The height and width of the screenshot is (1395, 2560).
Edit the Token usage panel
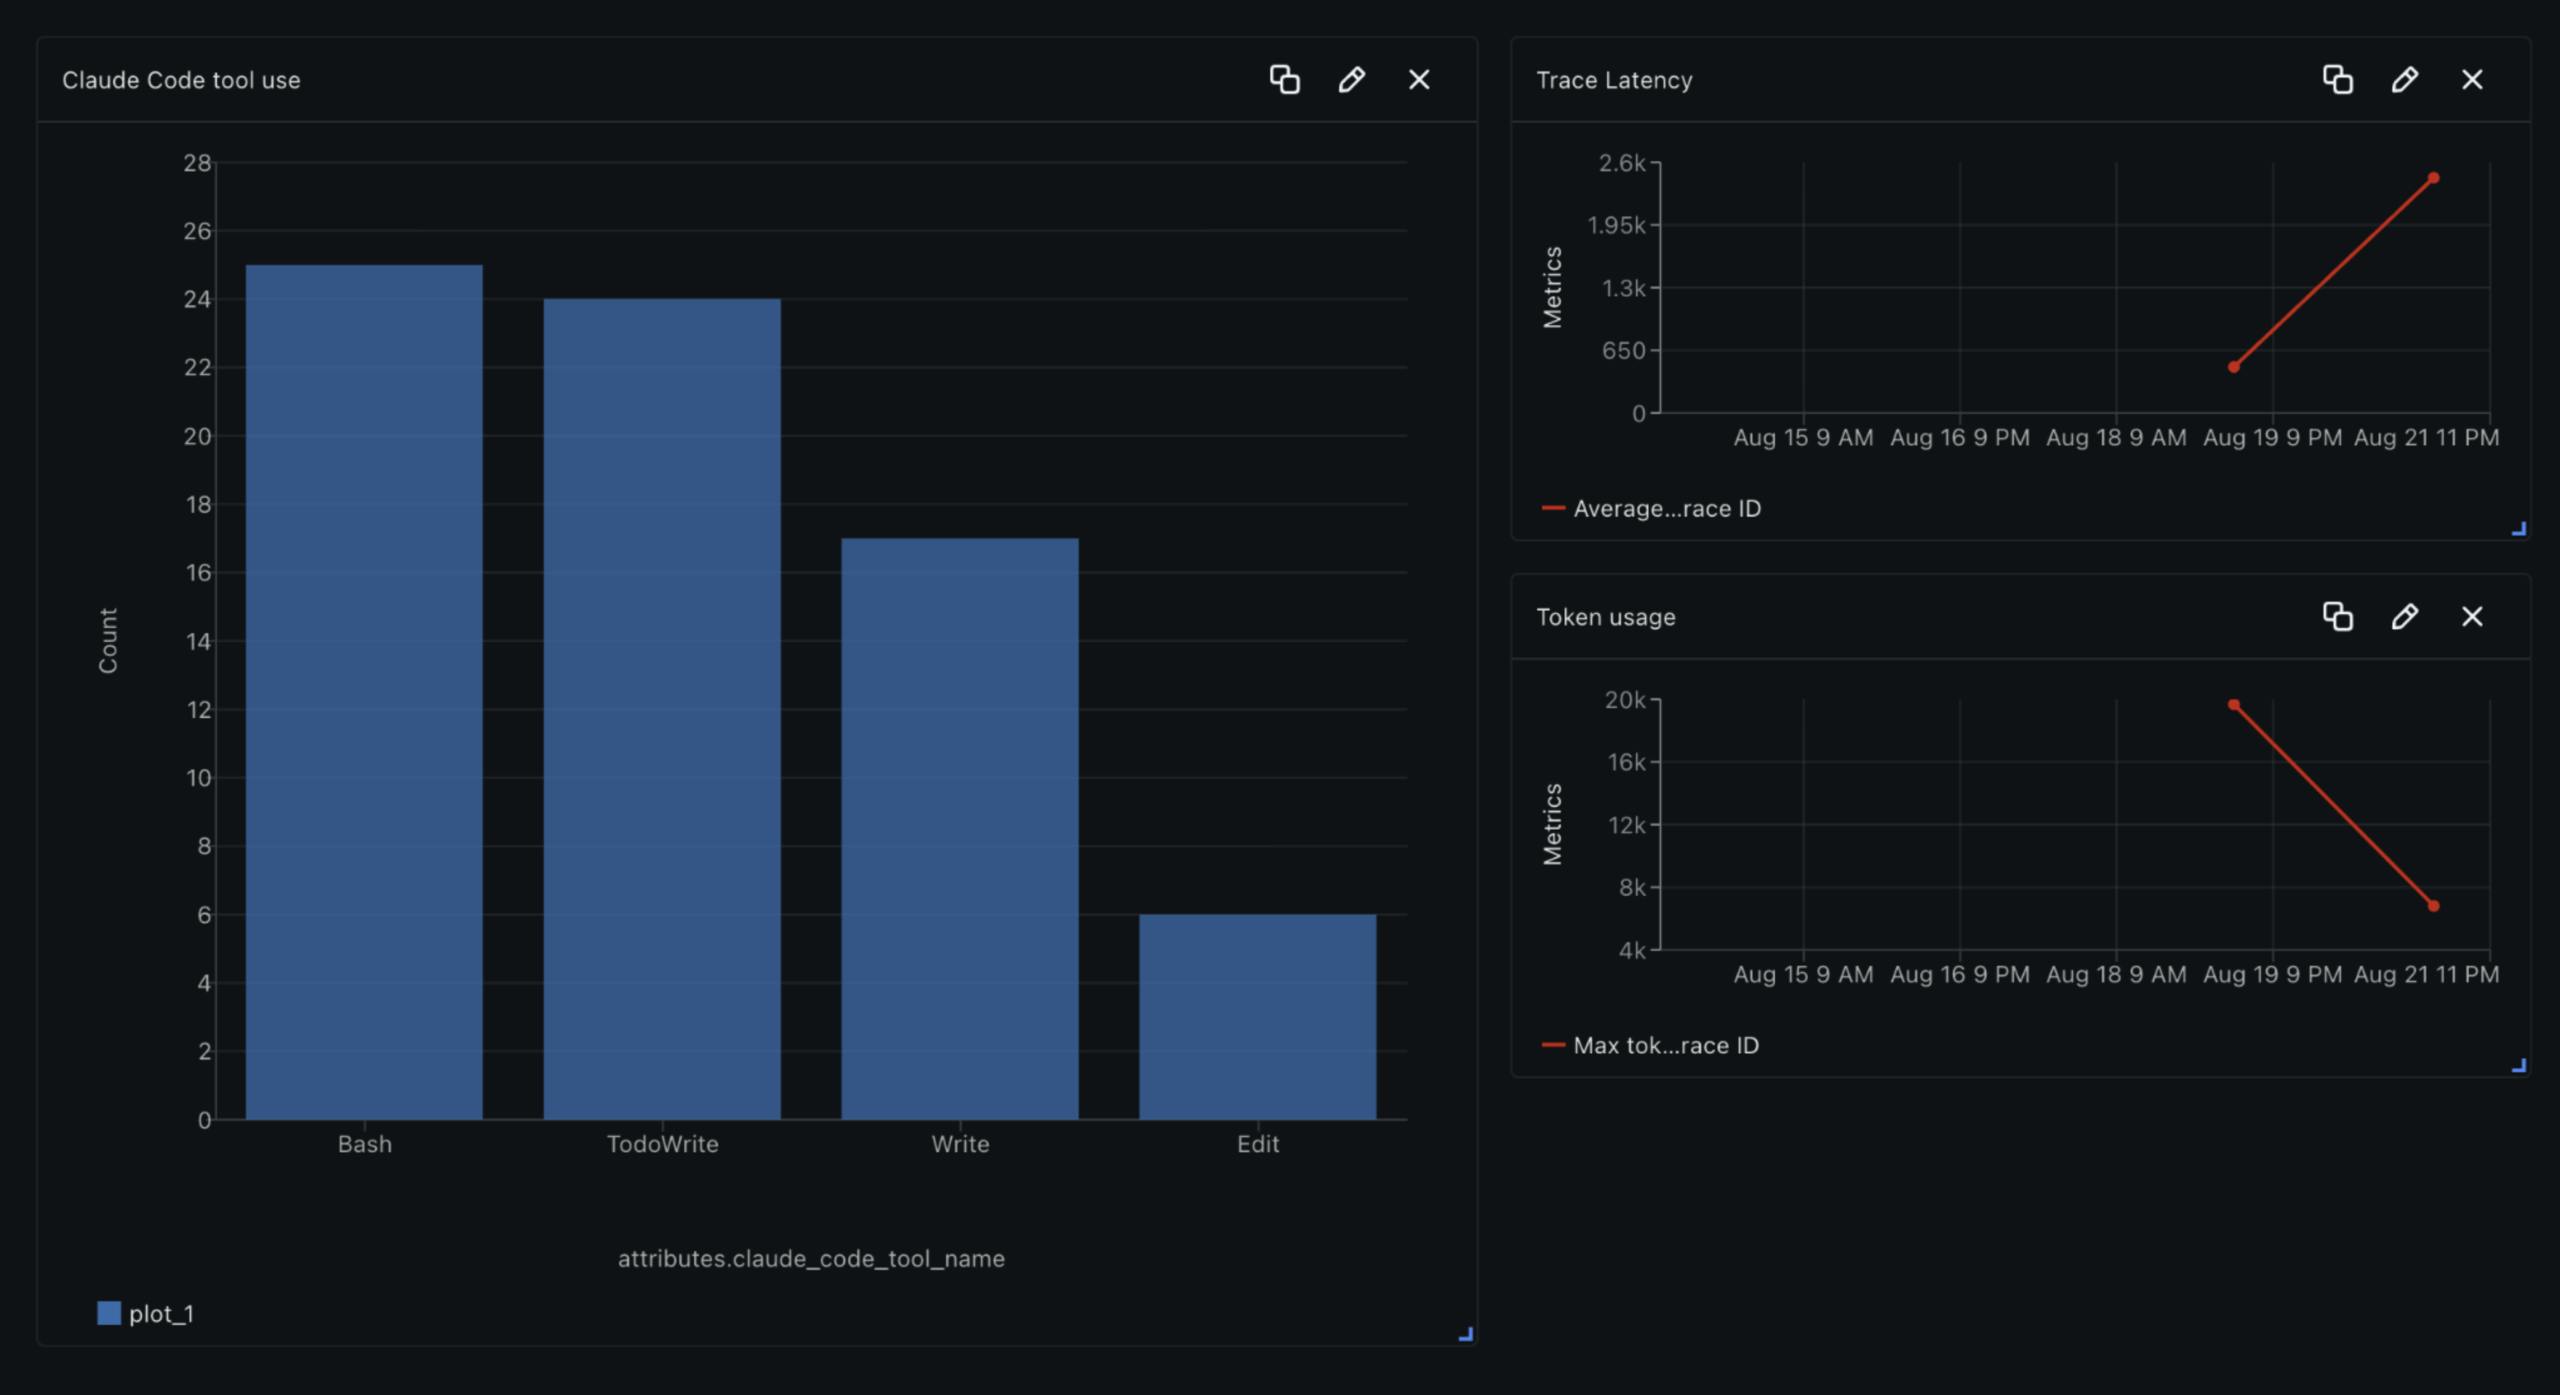[x=2404, y=616]
